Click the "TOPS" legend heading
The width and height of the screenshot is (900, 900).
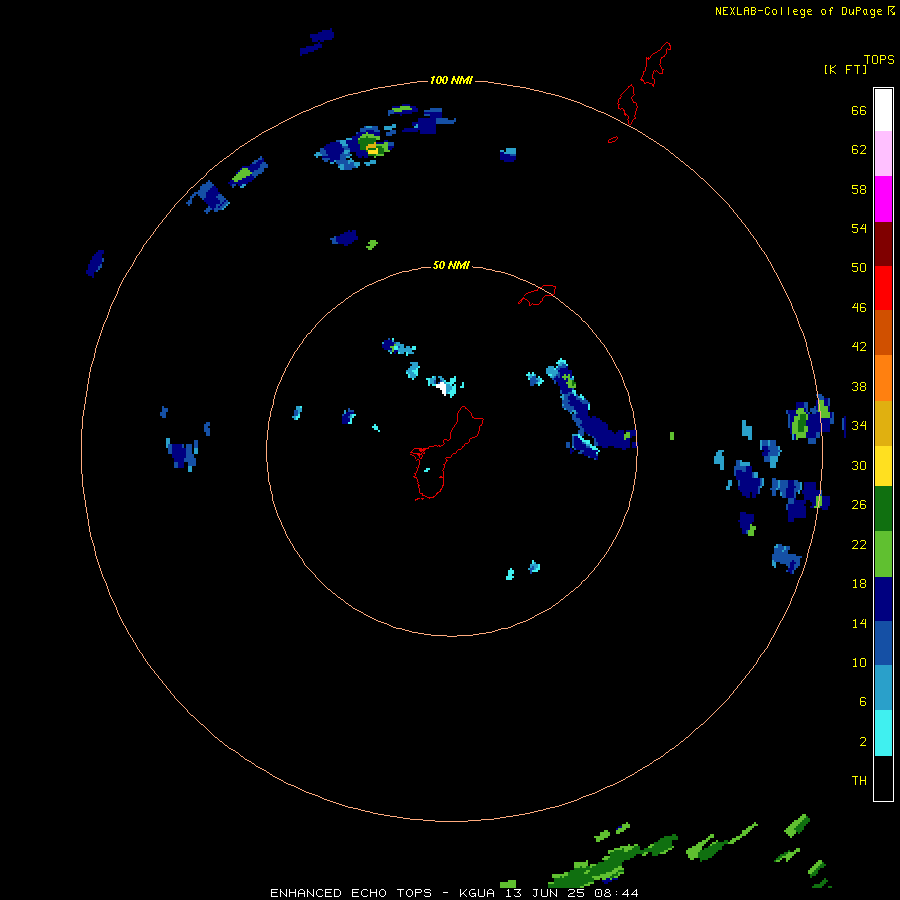pyautogui.click(x=879, y=59)
